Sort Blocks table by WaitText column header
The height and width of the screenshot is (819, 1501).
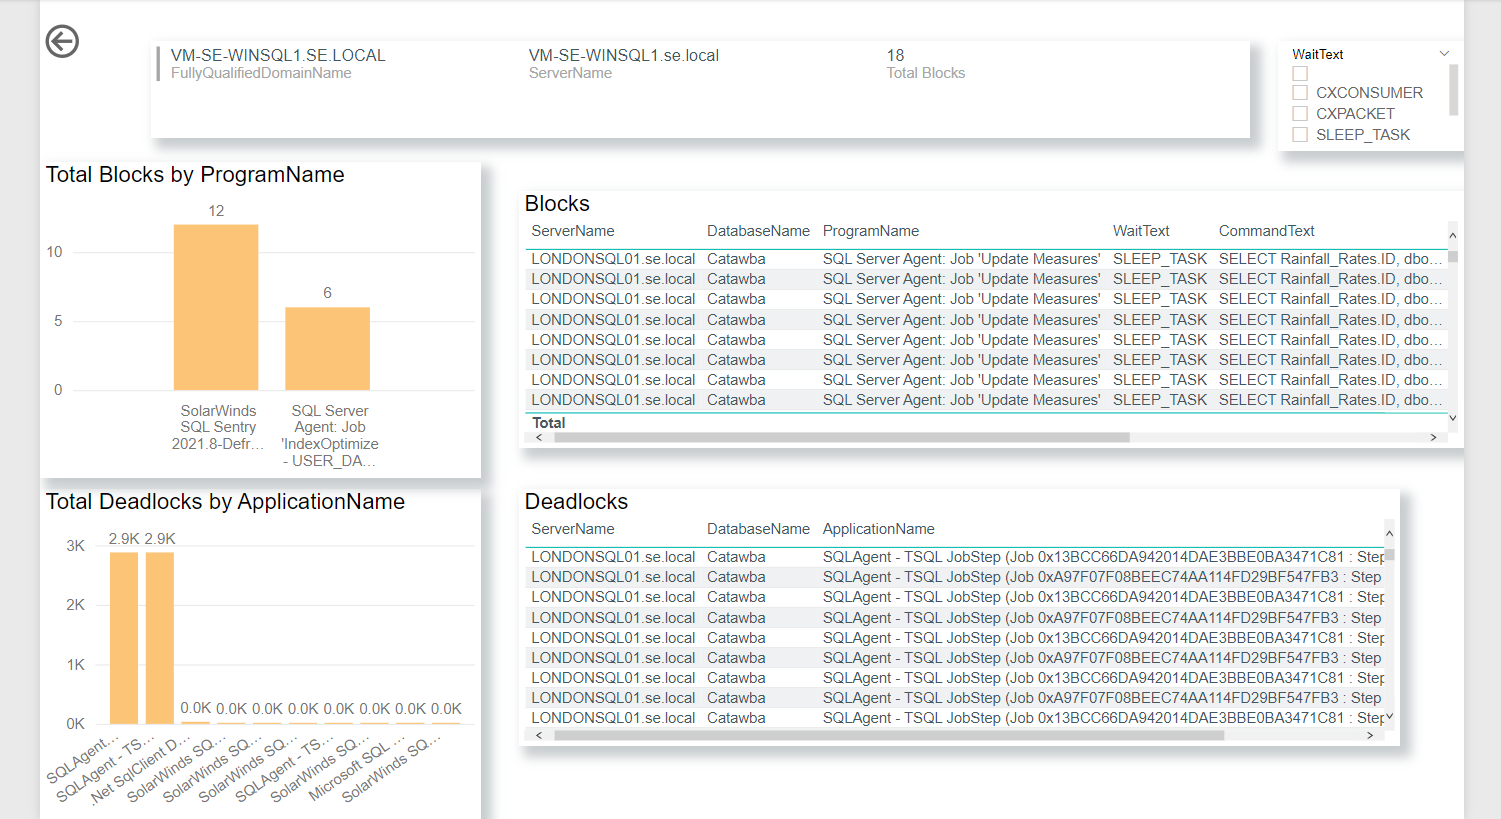(x=1140, y=231)
